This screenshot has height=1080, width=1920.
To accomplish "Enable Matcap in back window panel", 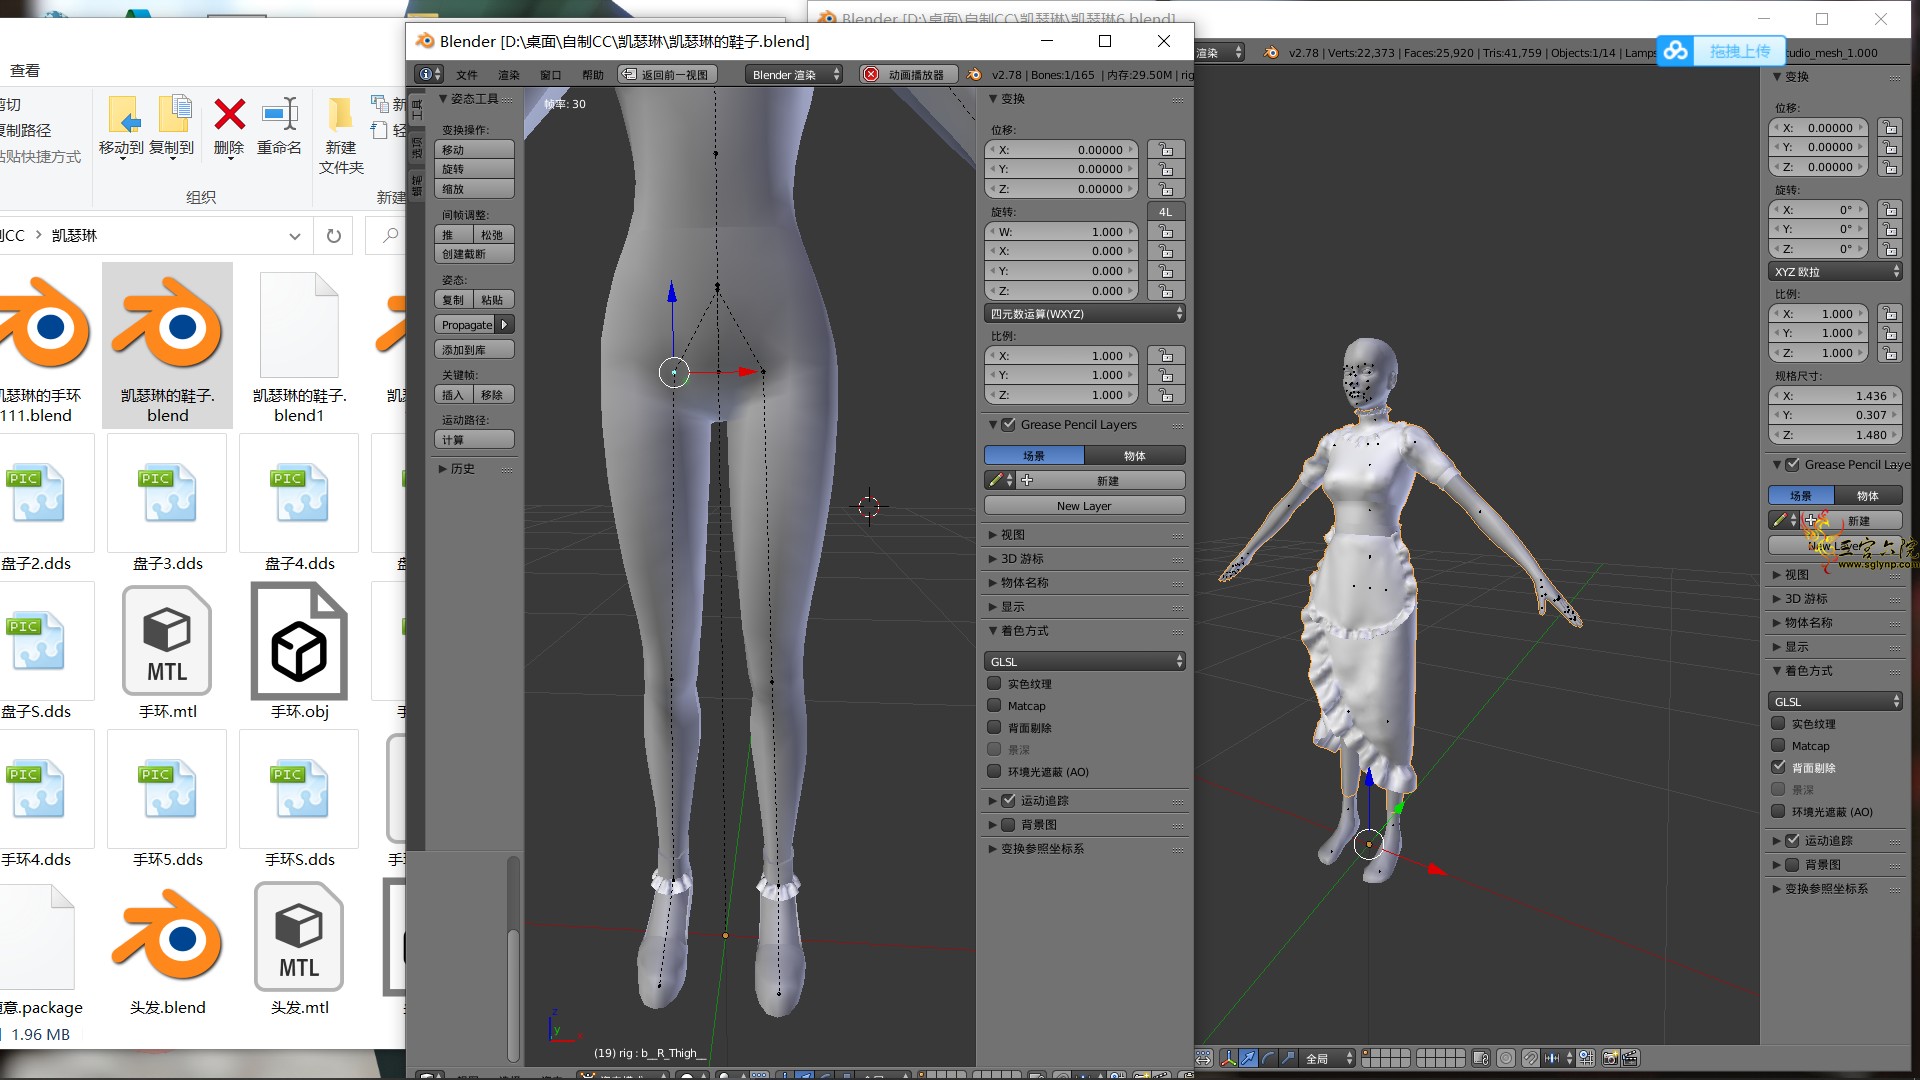I will 1778,745.
